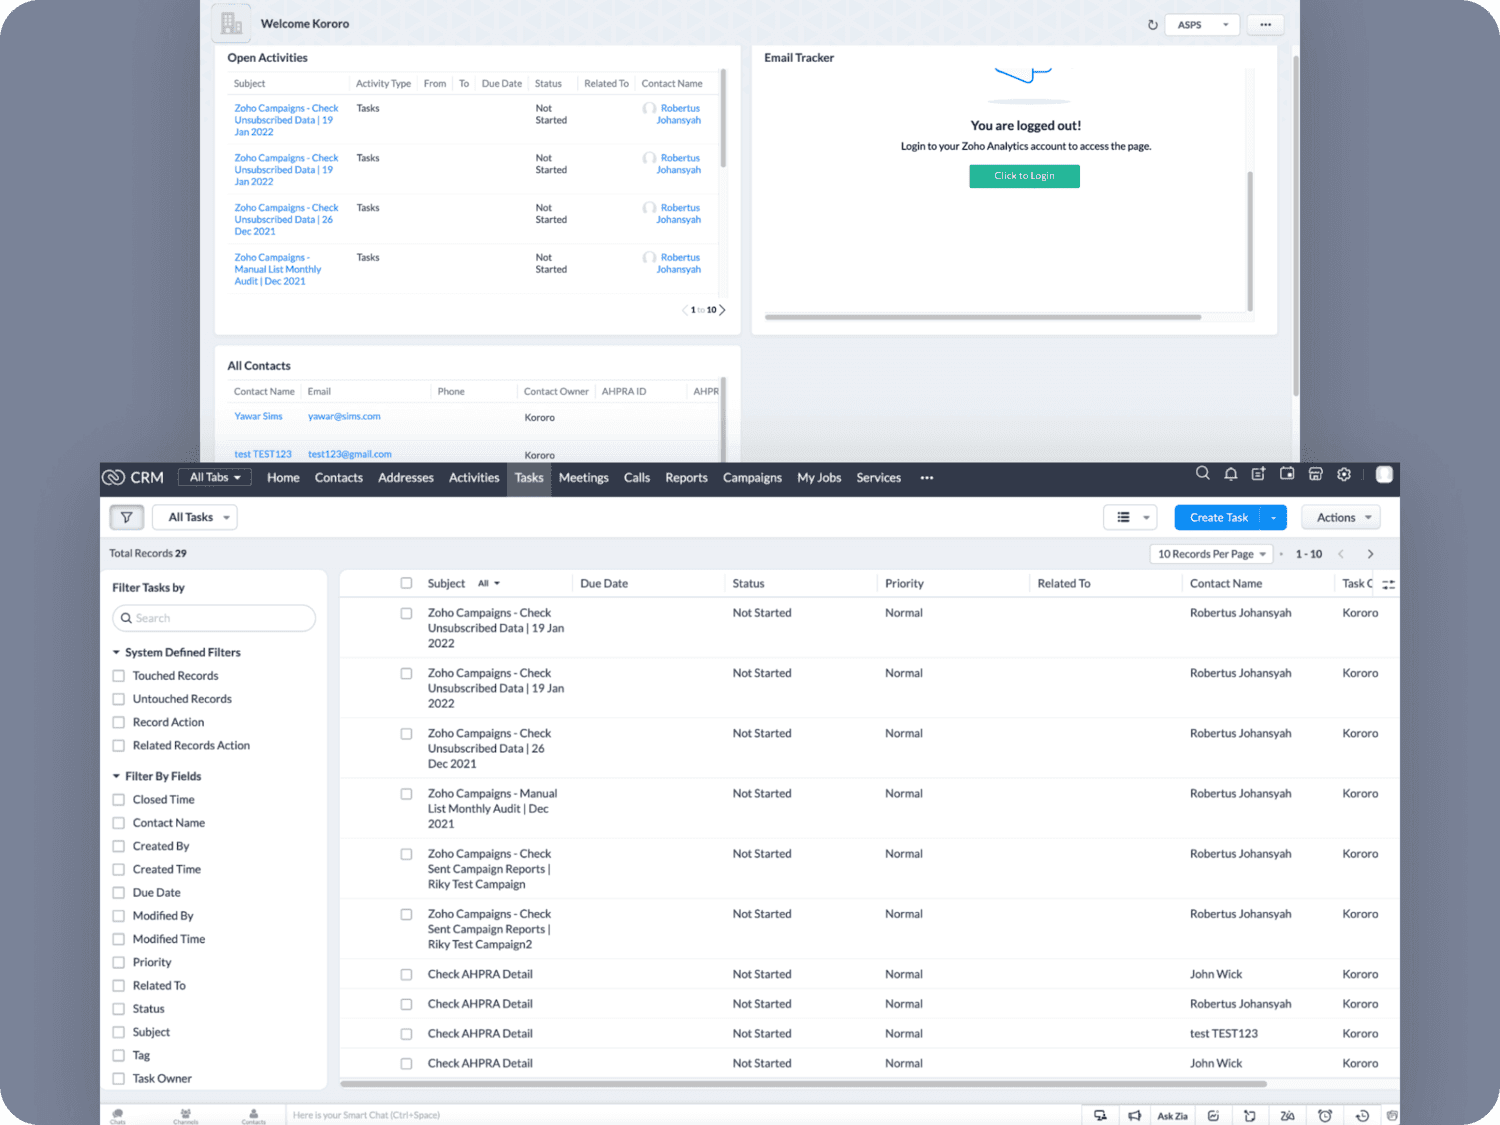Open the Actions dropdown
The width and height of the screenshot is (1500, 1125).
tap(1341, 517)
